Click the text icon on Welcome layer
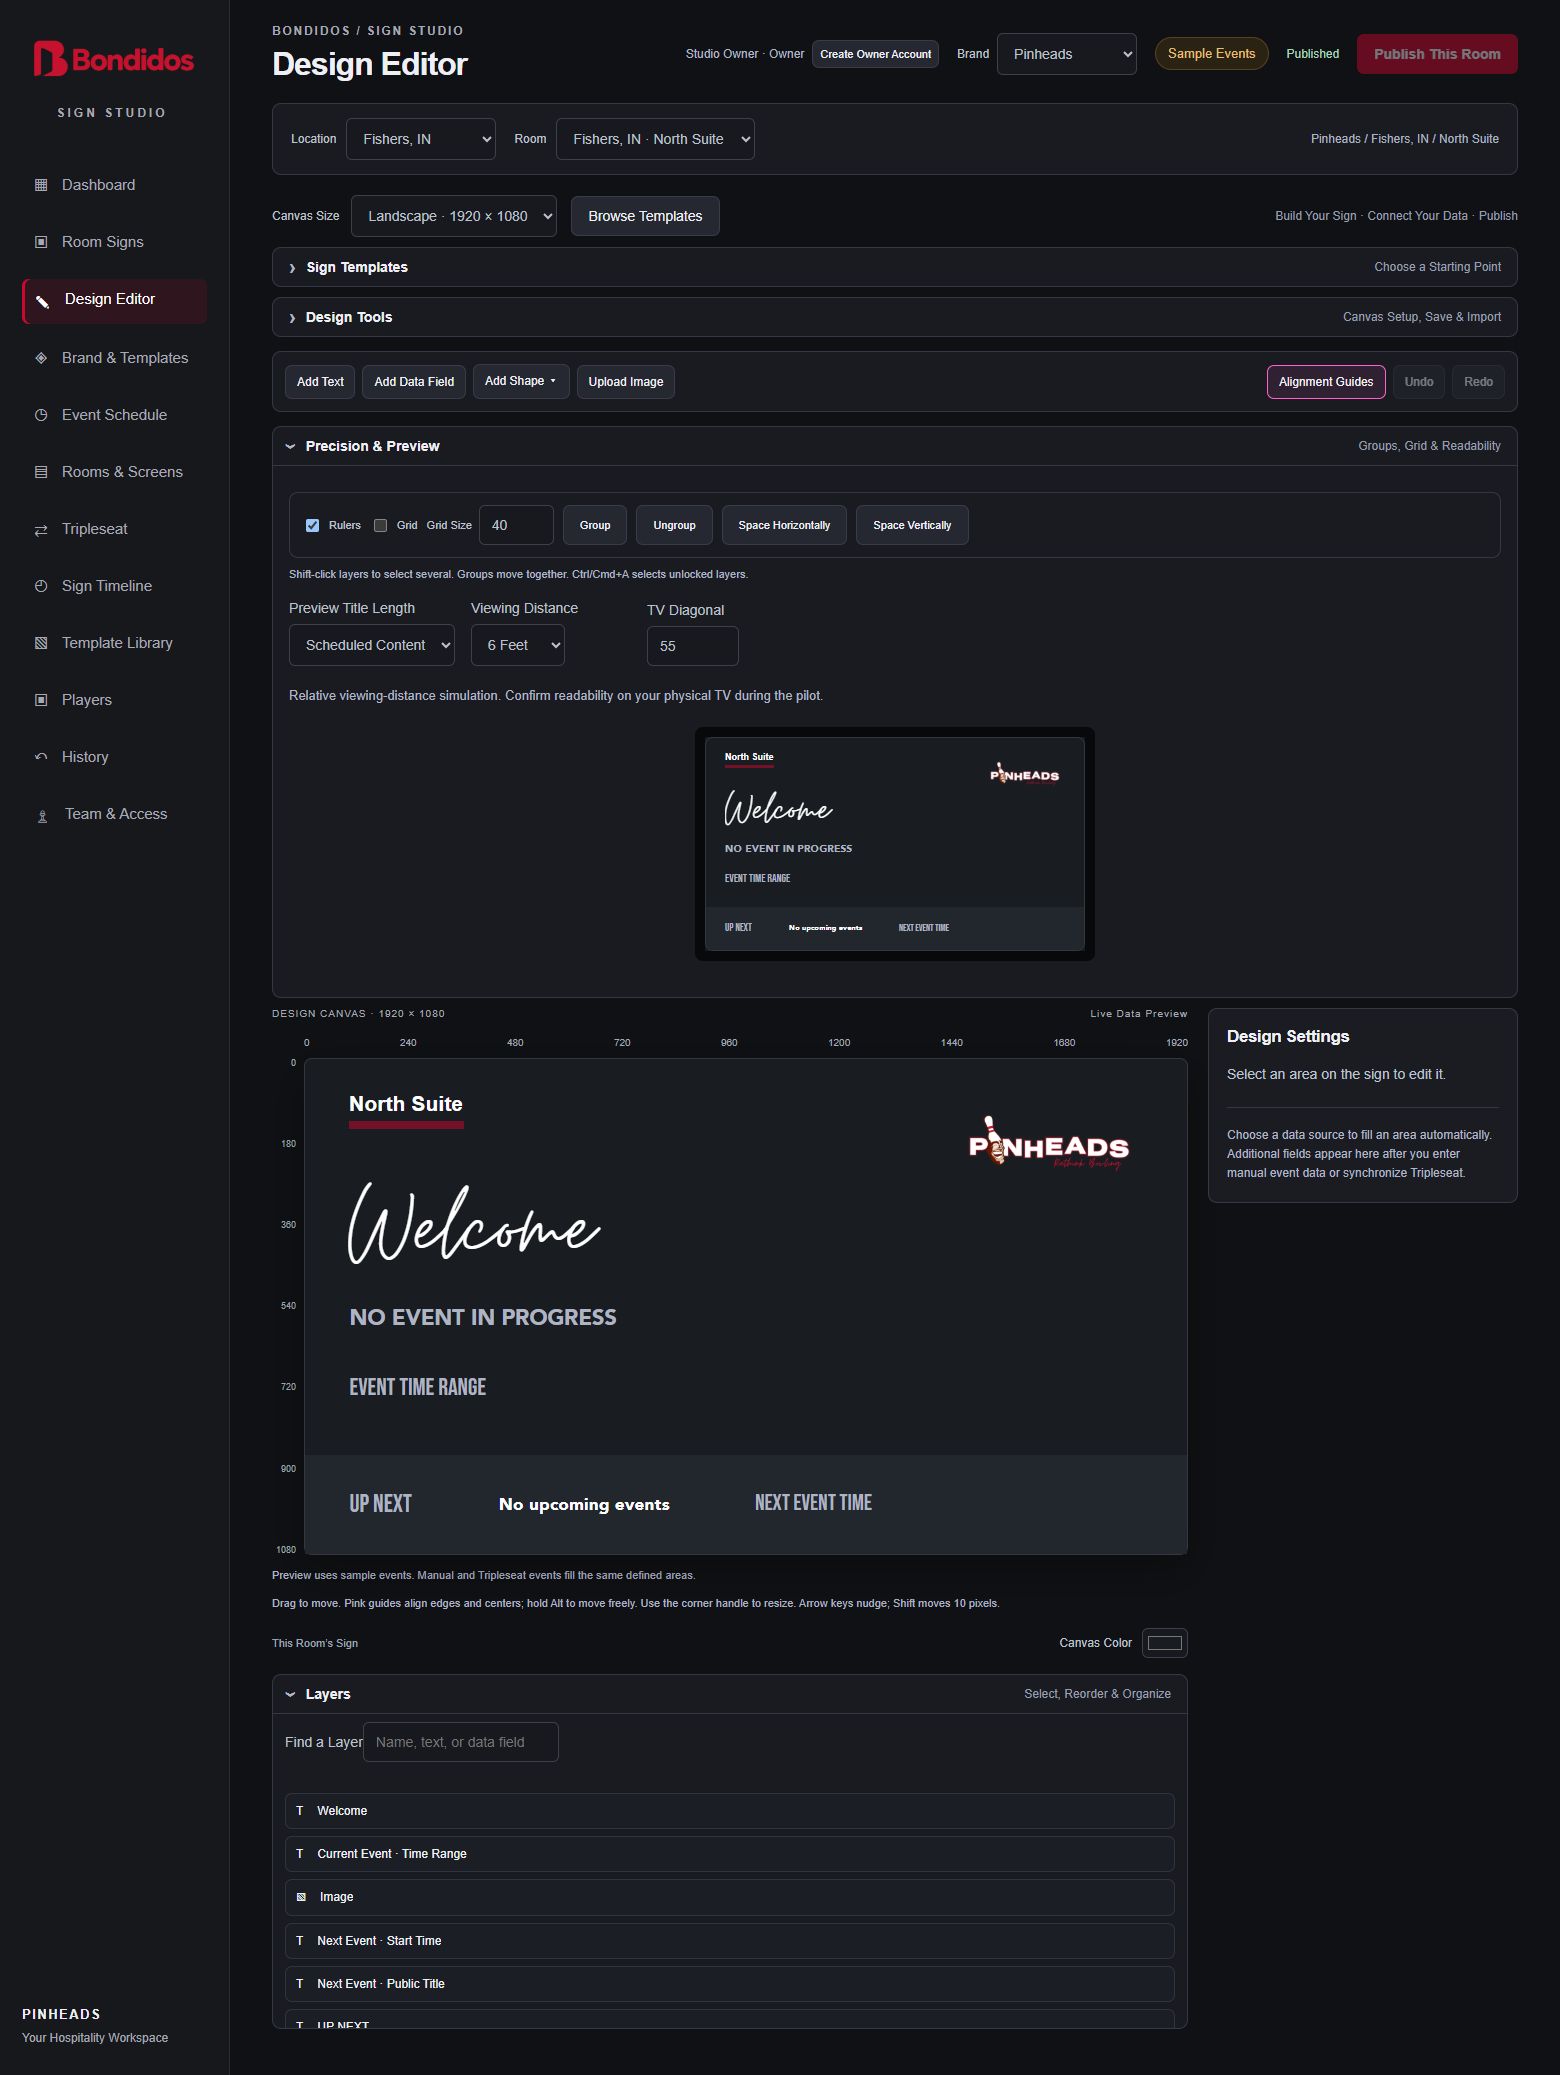This screenshot has width=1560, height=2075. point(299,1811)
